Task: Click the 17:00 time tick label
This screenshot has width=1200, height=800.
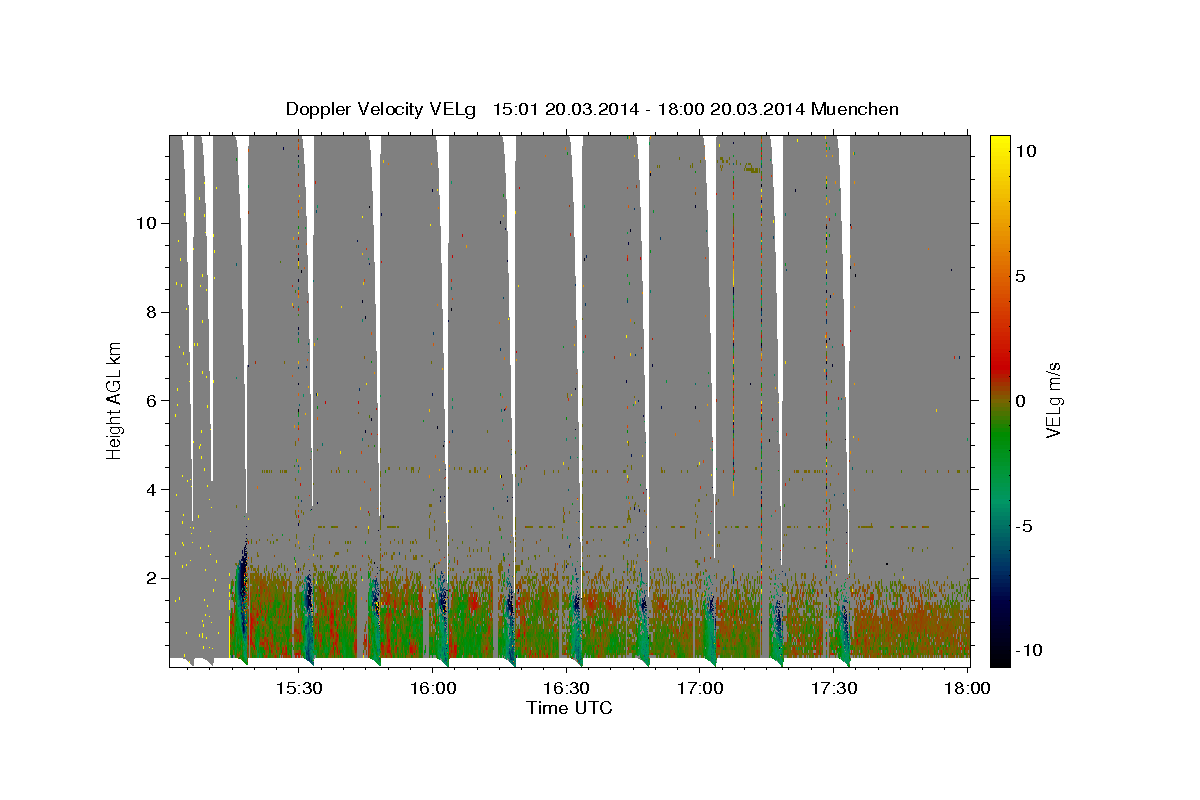Action: pos(700,688)
